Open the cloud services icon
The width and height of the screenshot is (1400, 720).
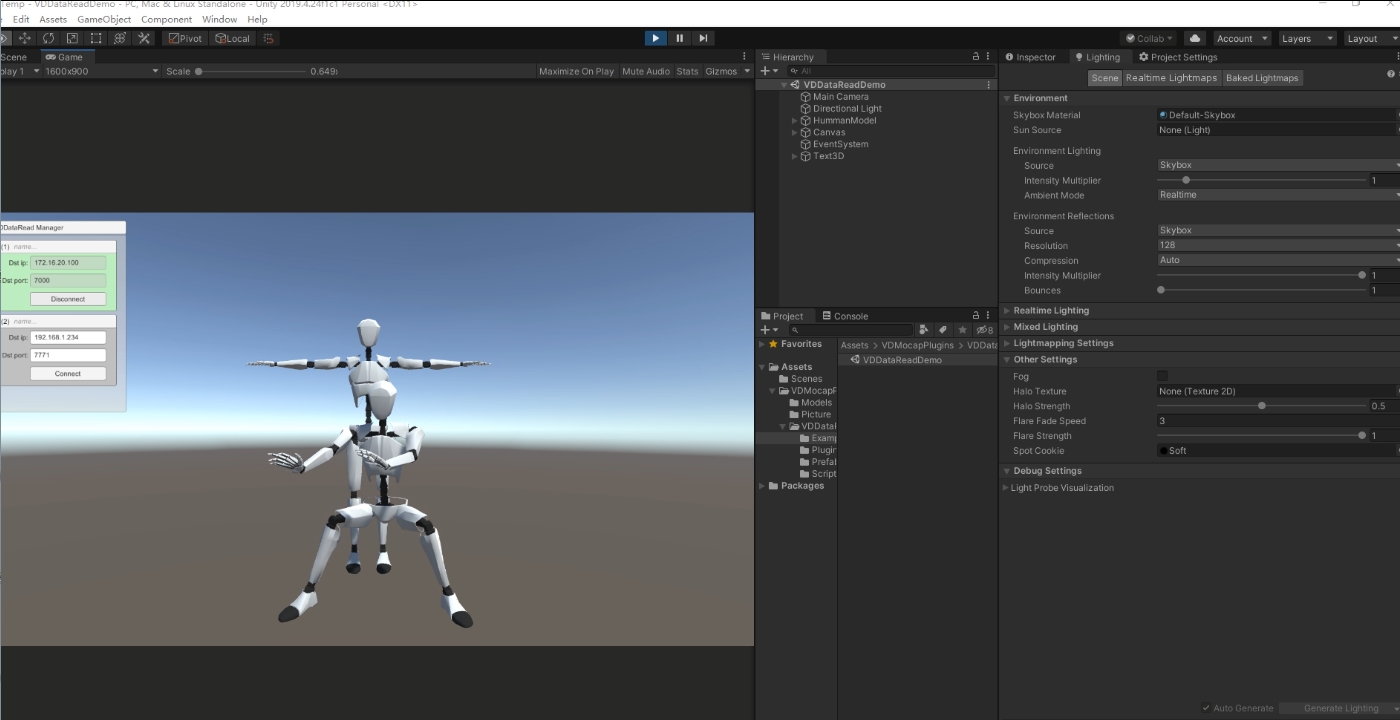click(x=1194, y=38)
